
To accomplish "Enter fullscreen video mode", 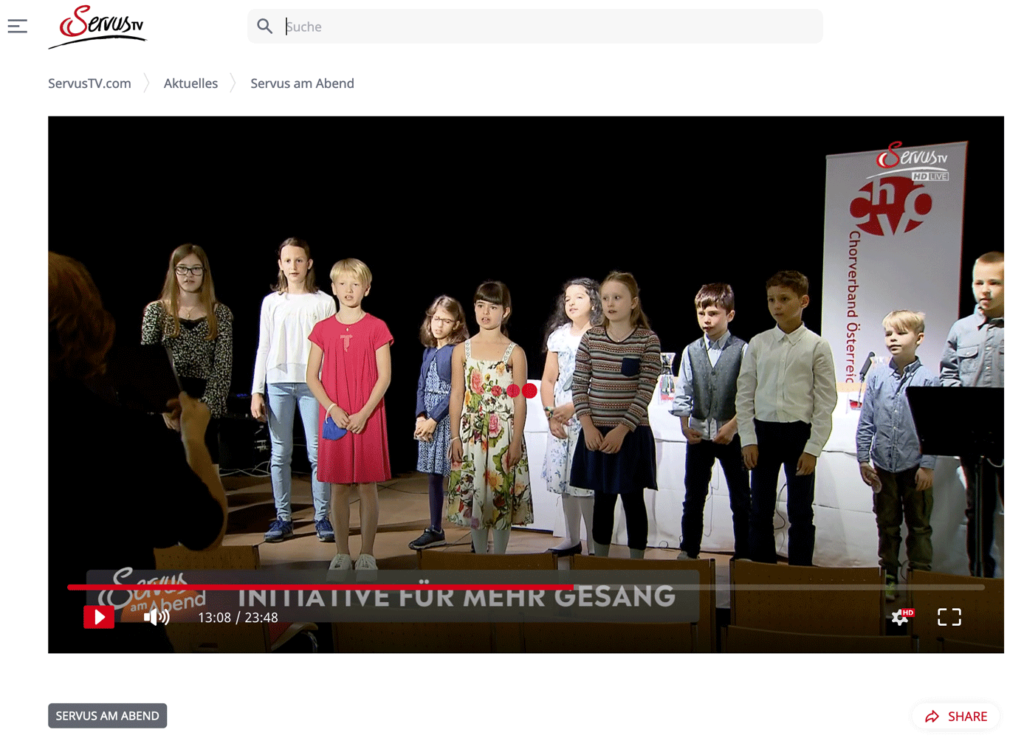I will pos(948,617).
